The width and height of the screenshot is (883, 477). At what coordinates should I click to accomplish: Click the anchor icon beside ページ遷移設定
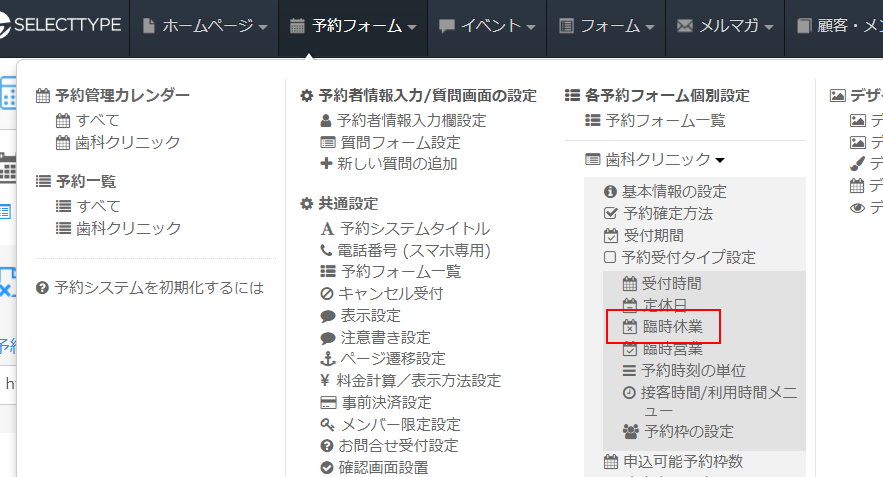[326, 359]
